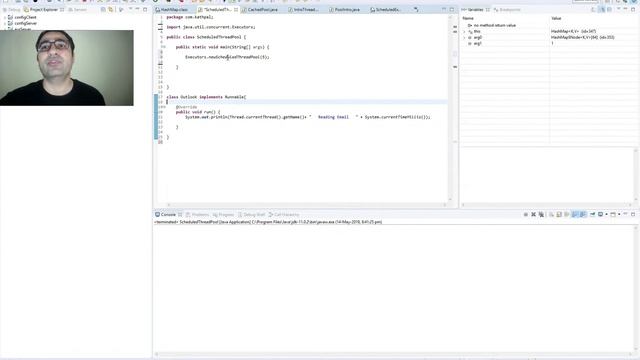This screenshot has width=640, height=360.
Task: Click the 'class Outlook implements Runnable' line
Action: coord(206,97)
